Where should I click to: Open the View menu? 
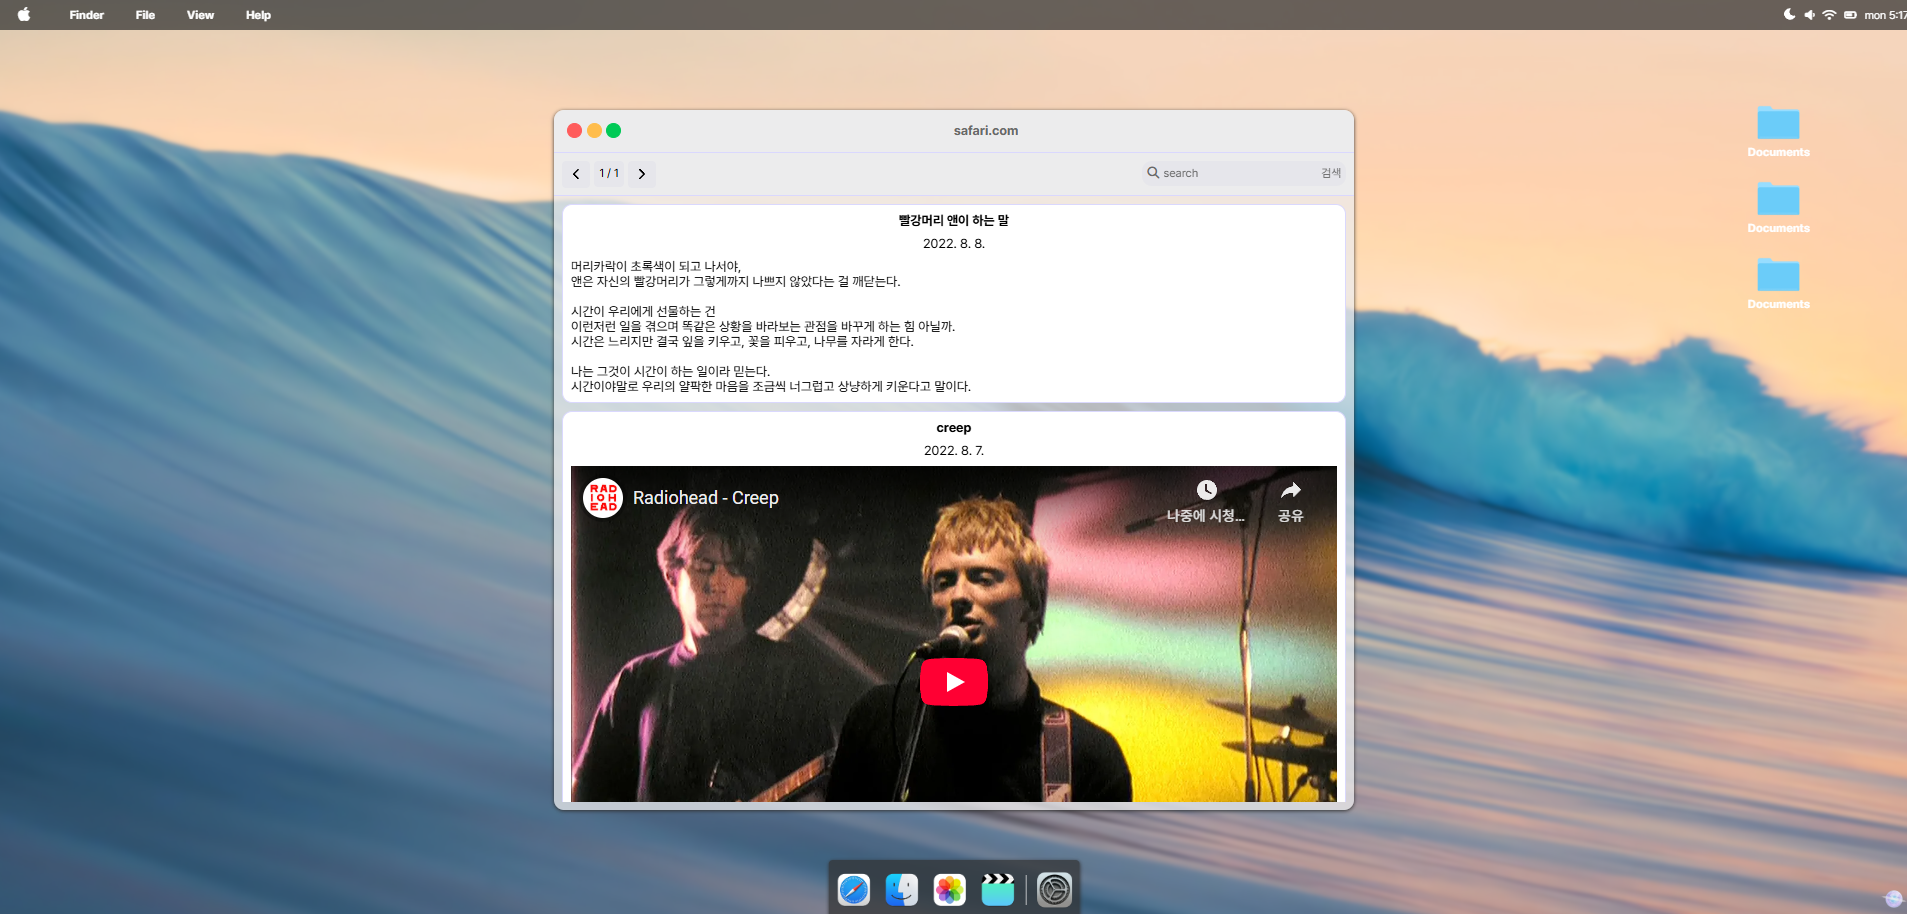tap(200, 15)
